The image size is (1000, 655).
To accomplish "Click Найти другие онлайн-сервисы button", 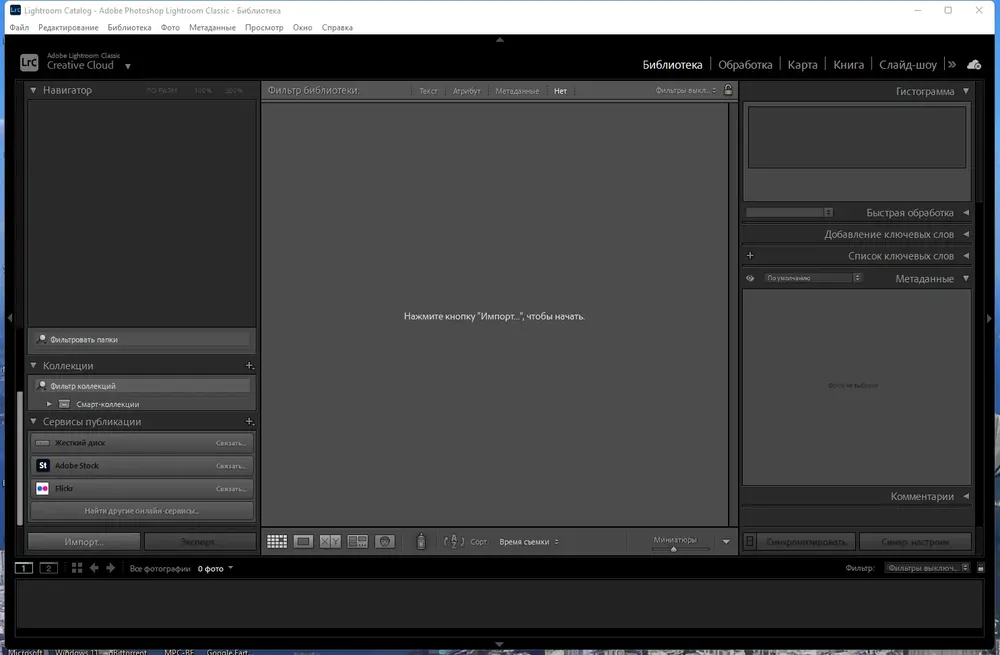I will pyautogui.click(x=142, y=510).
